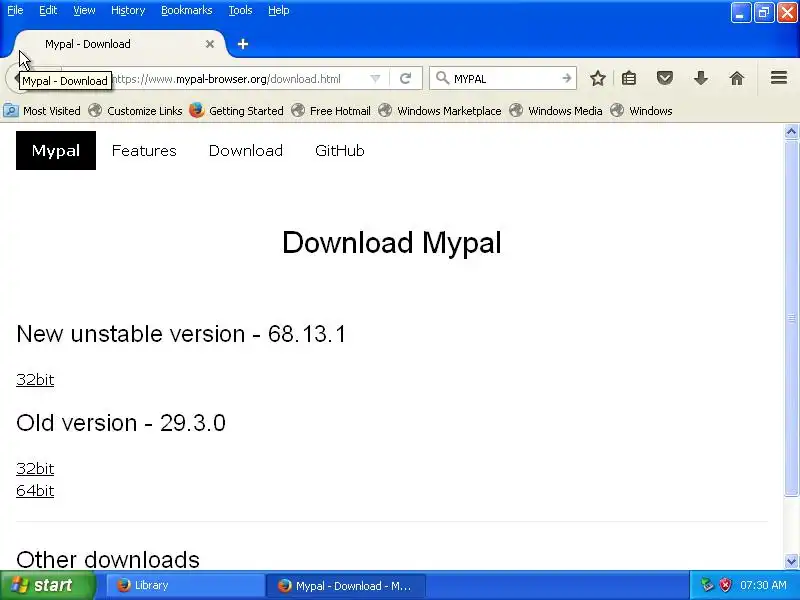Save page to Pocket icon
Viewport: 800px width, 600px height.
[x=664, y=79]
